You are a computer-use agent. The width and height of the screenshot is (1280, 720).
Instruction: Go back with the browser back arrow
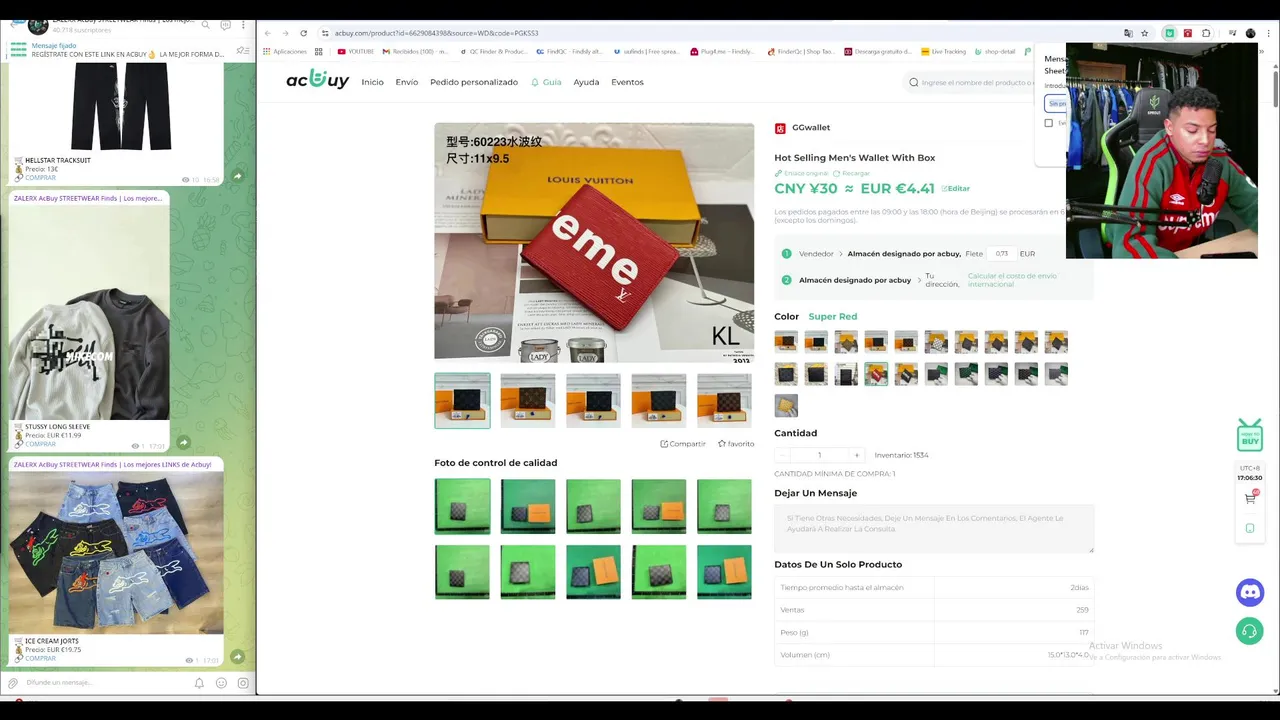click(x=268, y=33)
